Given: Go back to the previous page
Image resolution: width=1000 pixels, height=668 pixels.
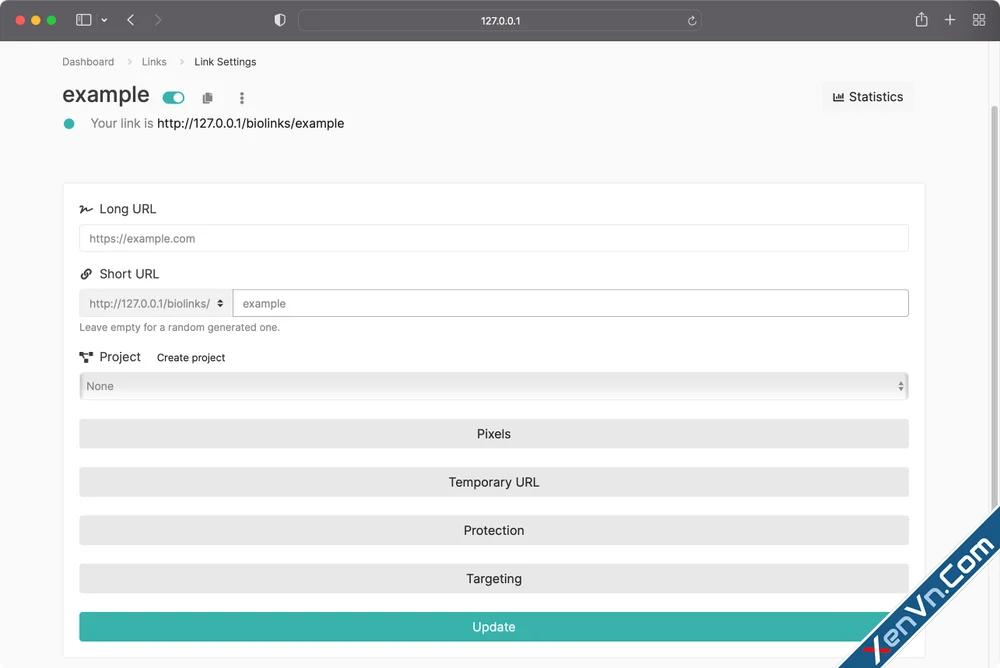Looking at the screenshot, I should [131, 20].
